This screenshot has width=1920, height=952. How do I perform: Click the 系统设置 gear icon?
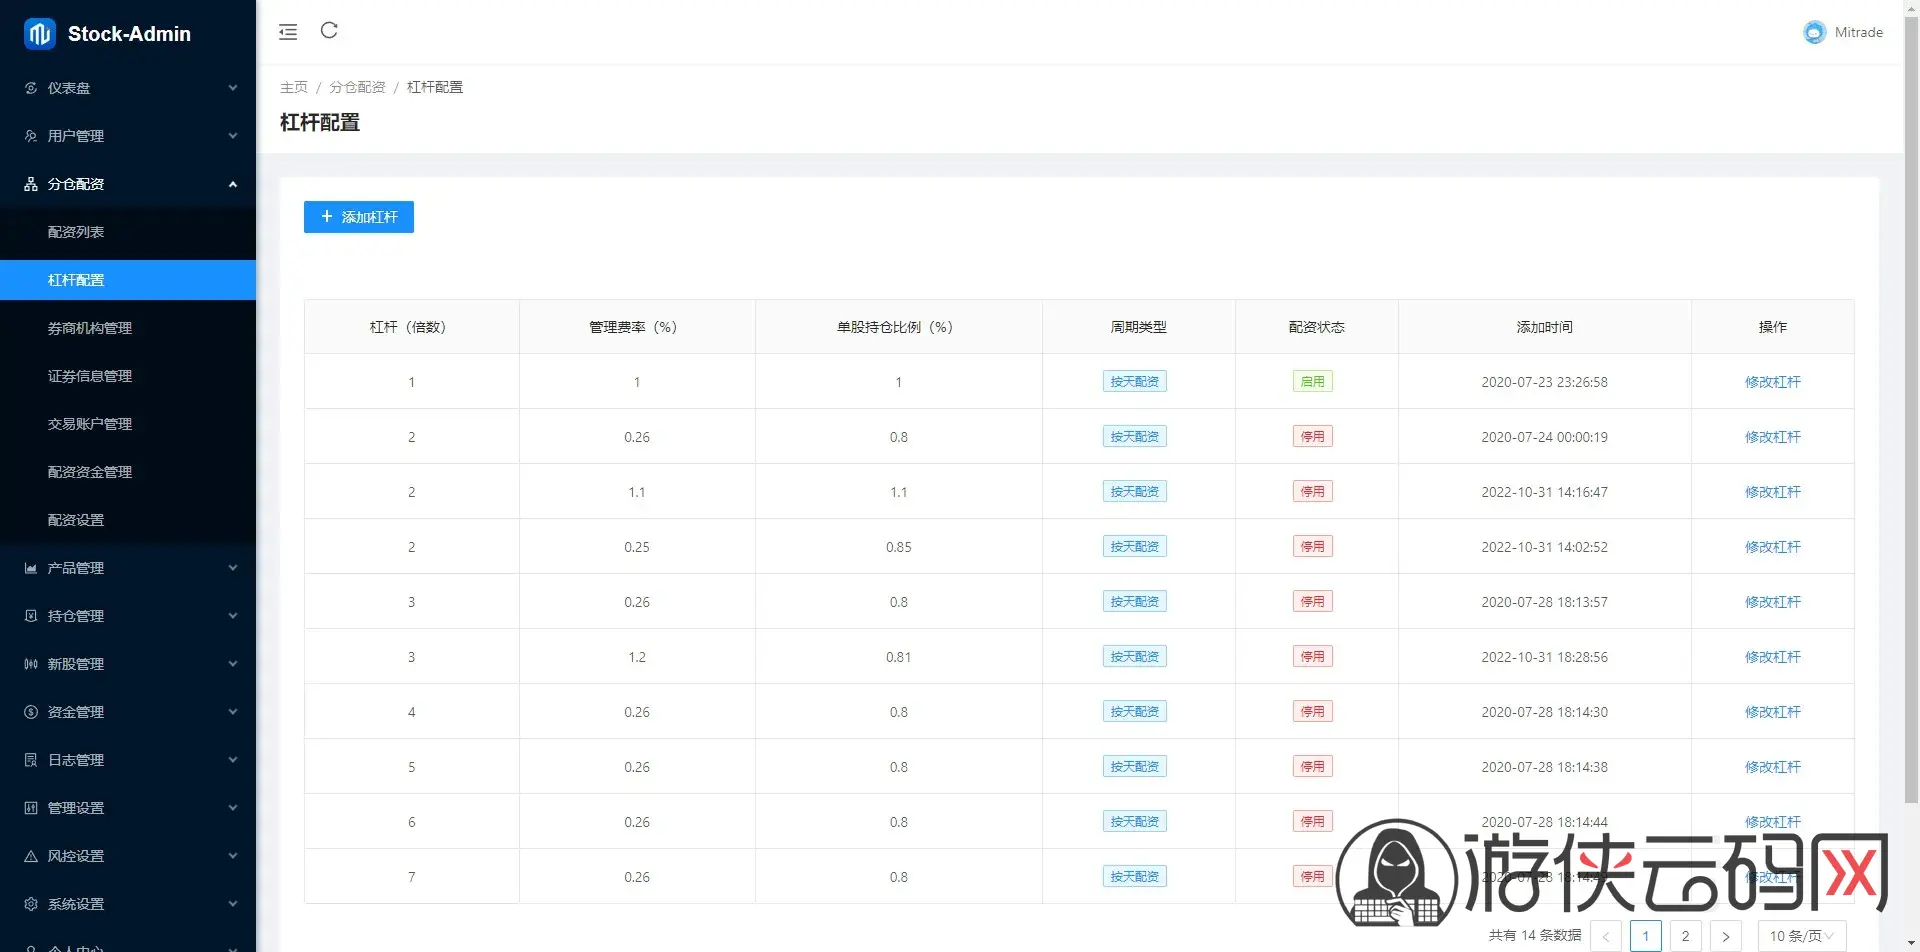point(31,904)
